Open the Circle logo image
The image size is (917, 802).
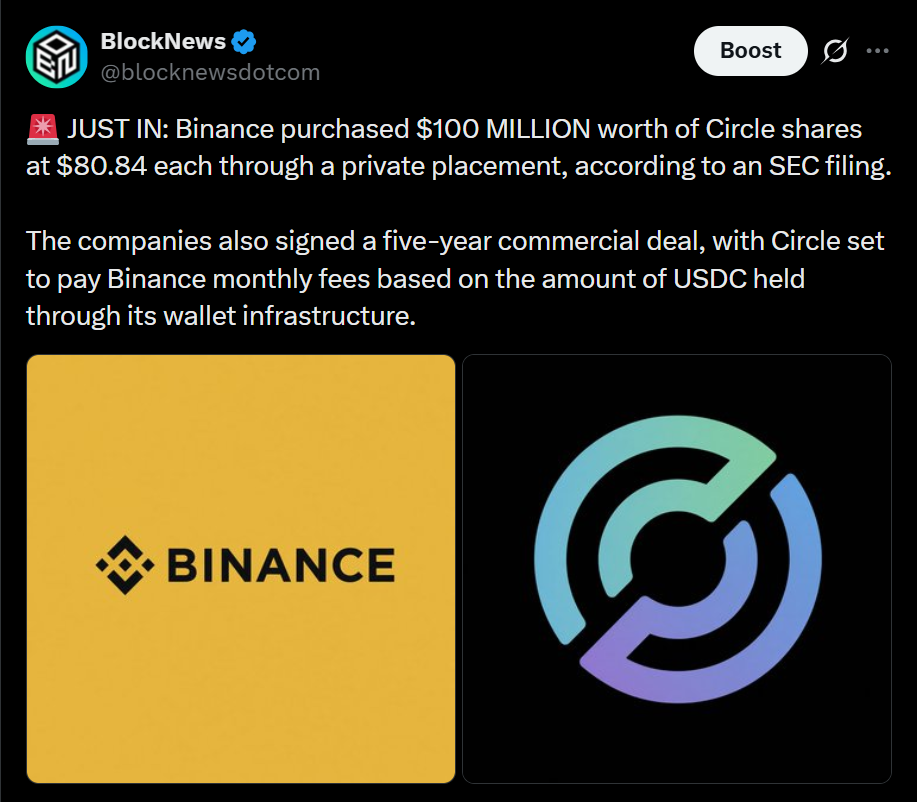click(677, 569)
